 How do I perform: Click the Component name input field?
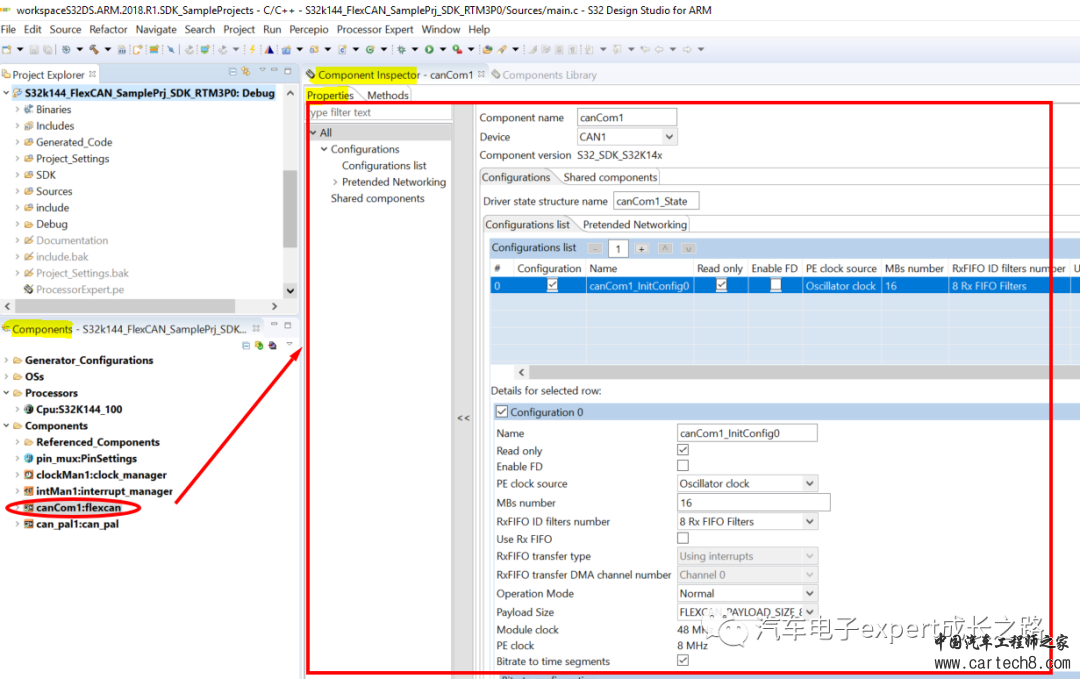tap(627, 118)
